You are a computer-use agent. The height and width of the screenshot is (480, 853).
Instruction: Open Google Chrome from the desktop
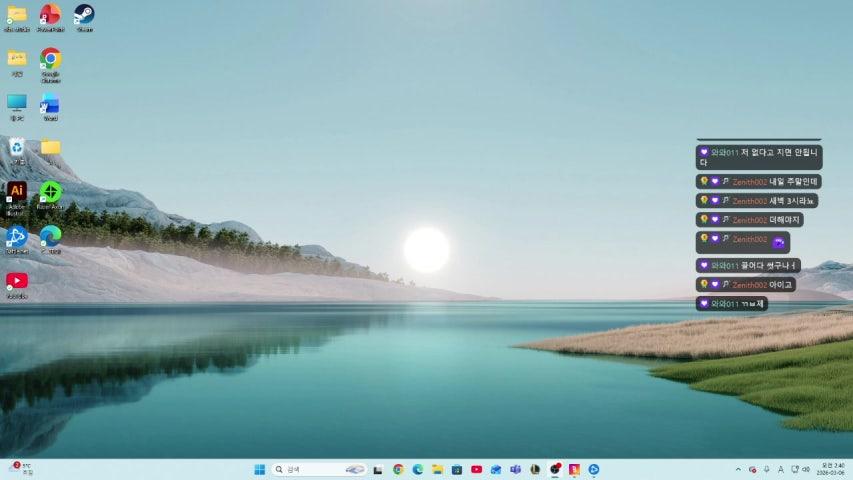[50, 59]
